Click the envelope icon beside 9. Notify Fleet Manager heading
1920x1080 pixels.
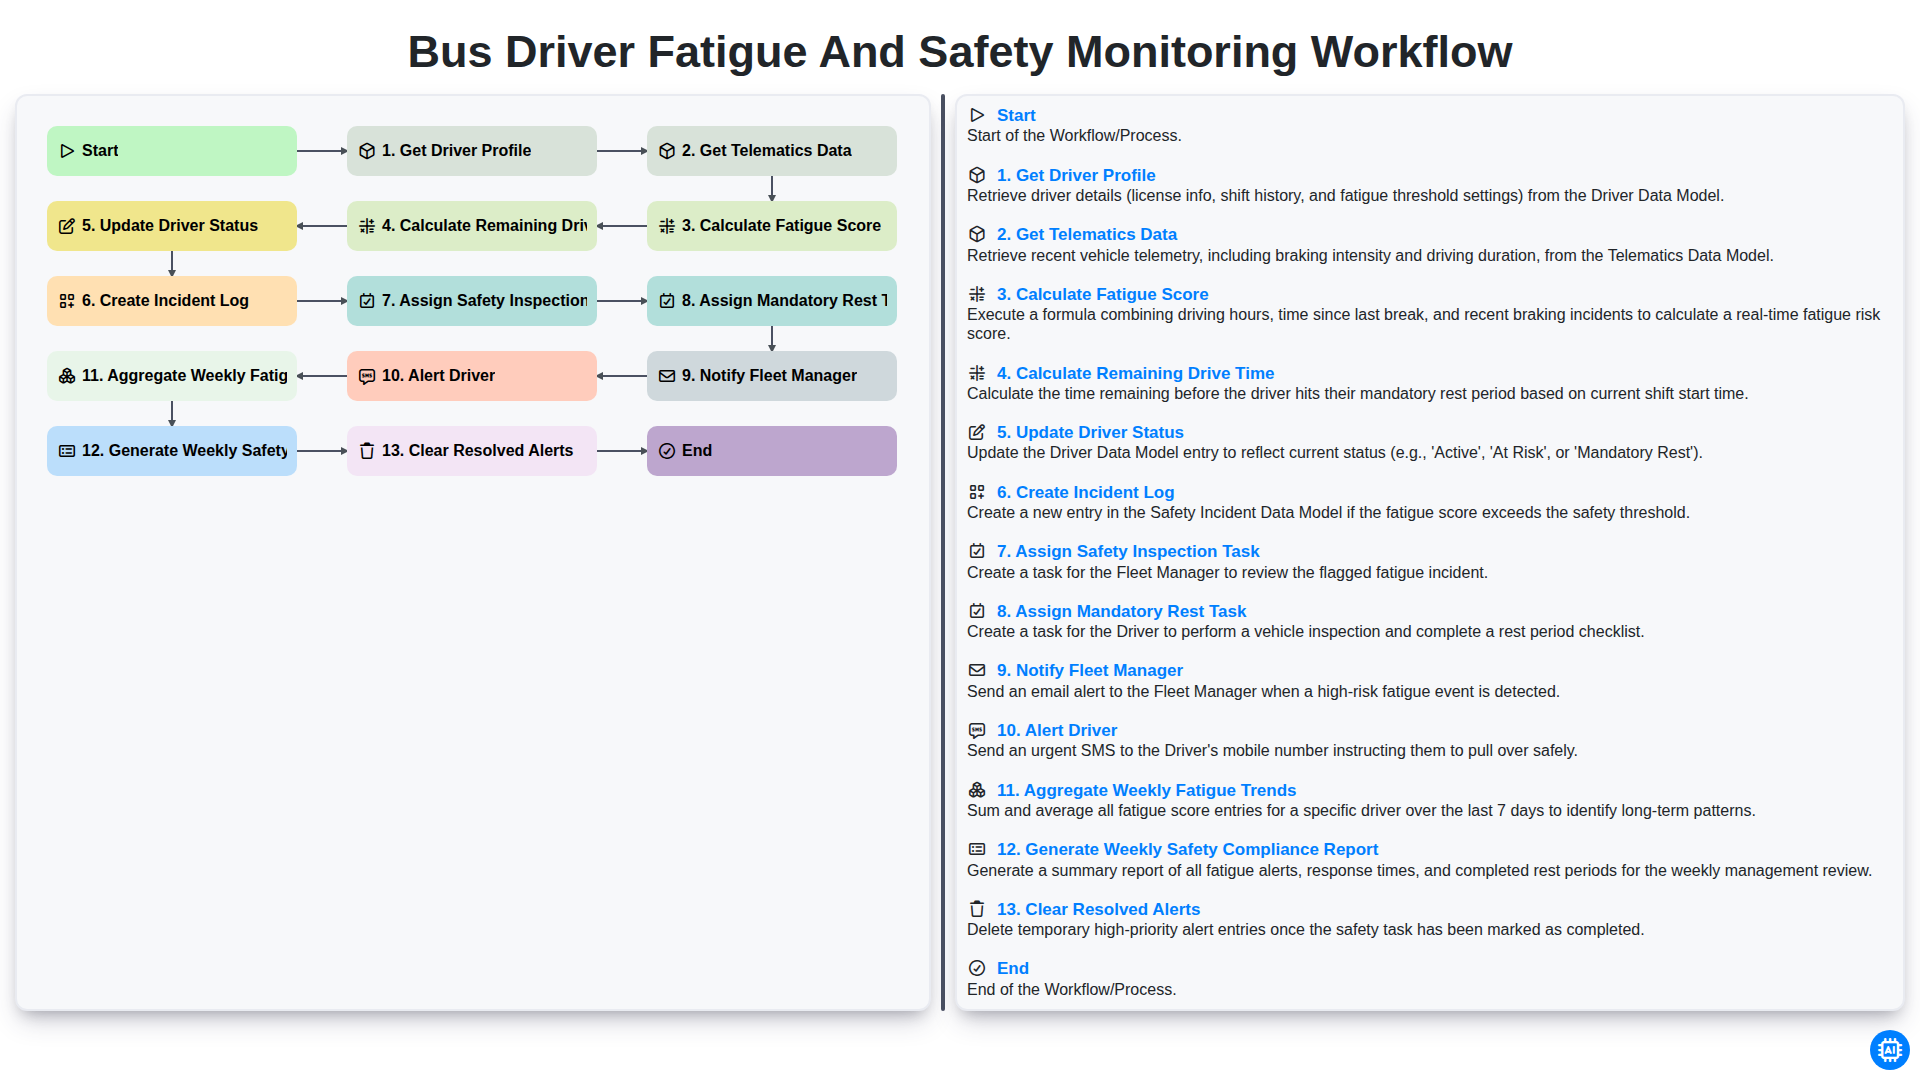pos(977,670)
